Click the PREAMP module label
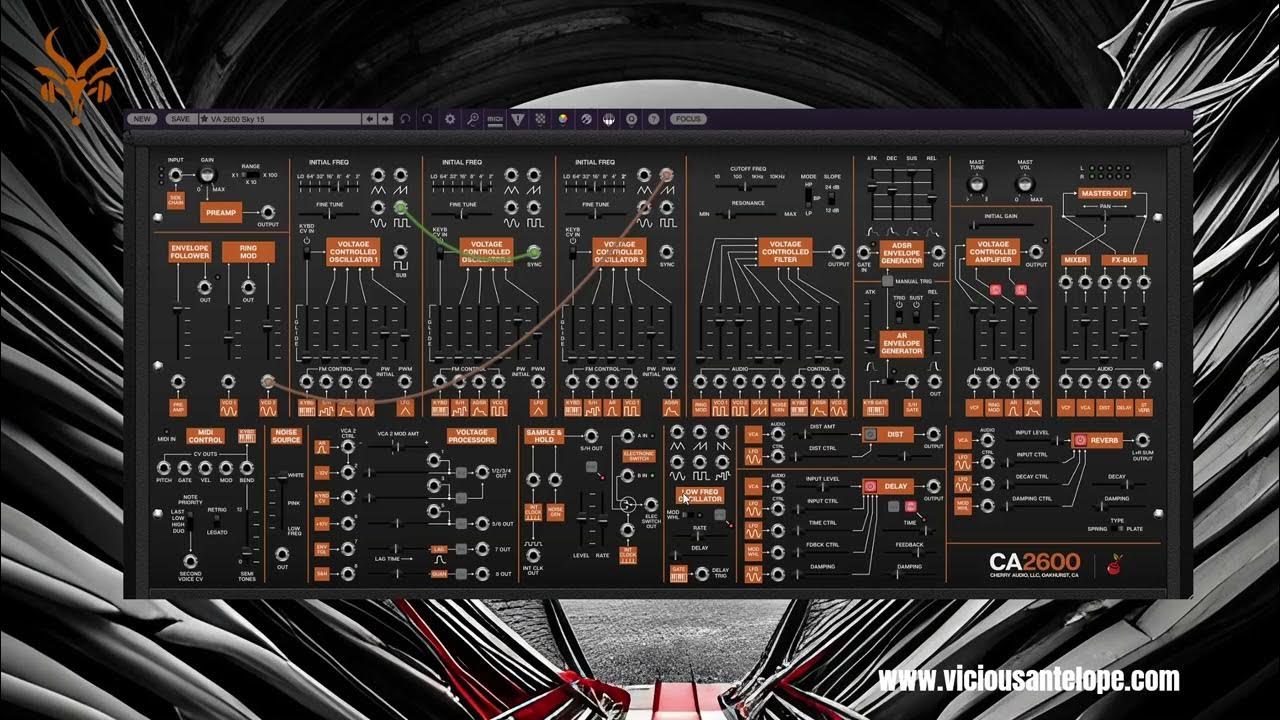This screenshot has height=720, width=1280. pyautogui.click(x=220, y=212)
